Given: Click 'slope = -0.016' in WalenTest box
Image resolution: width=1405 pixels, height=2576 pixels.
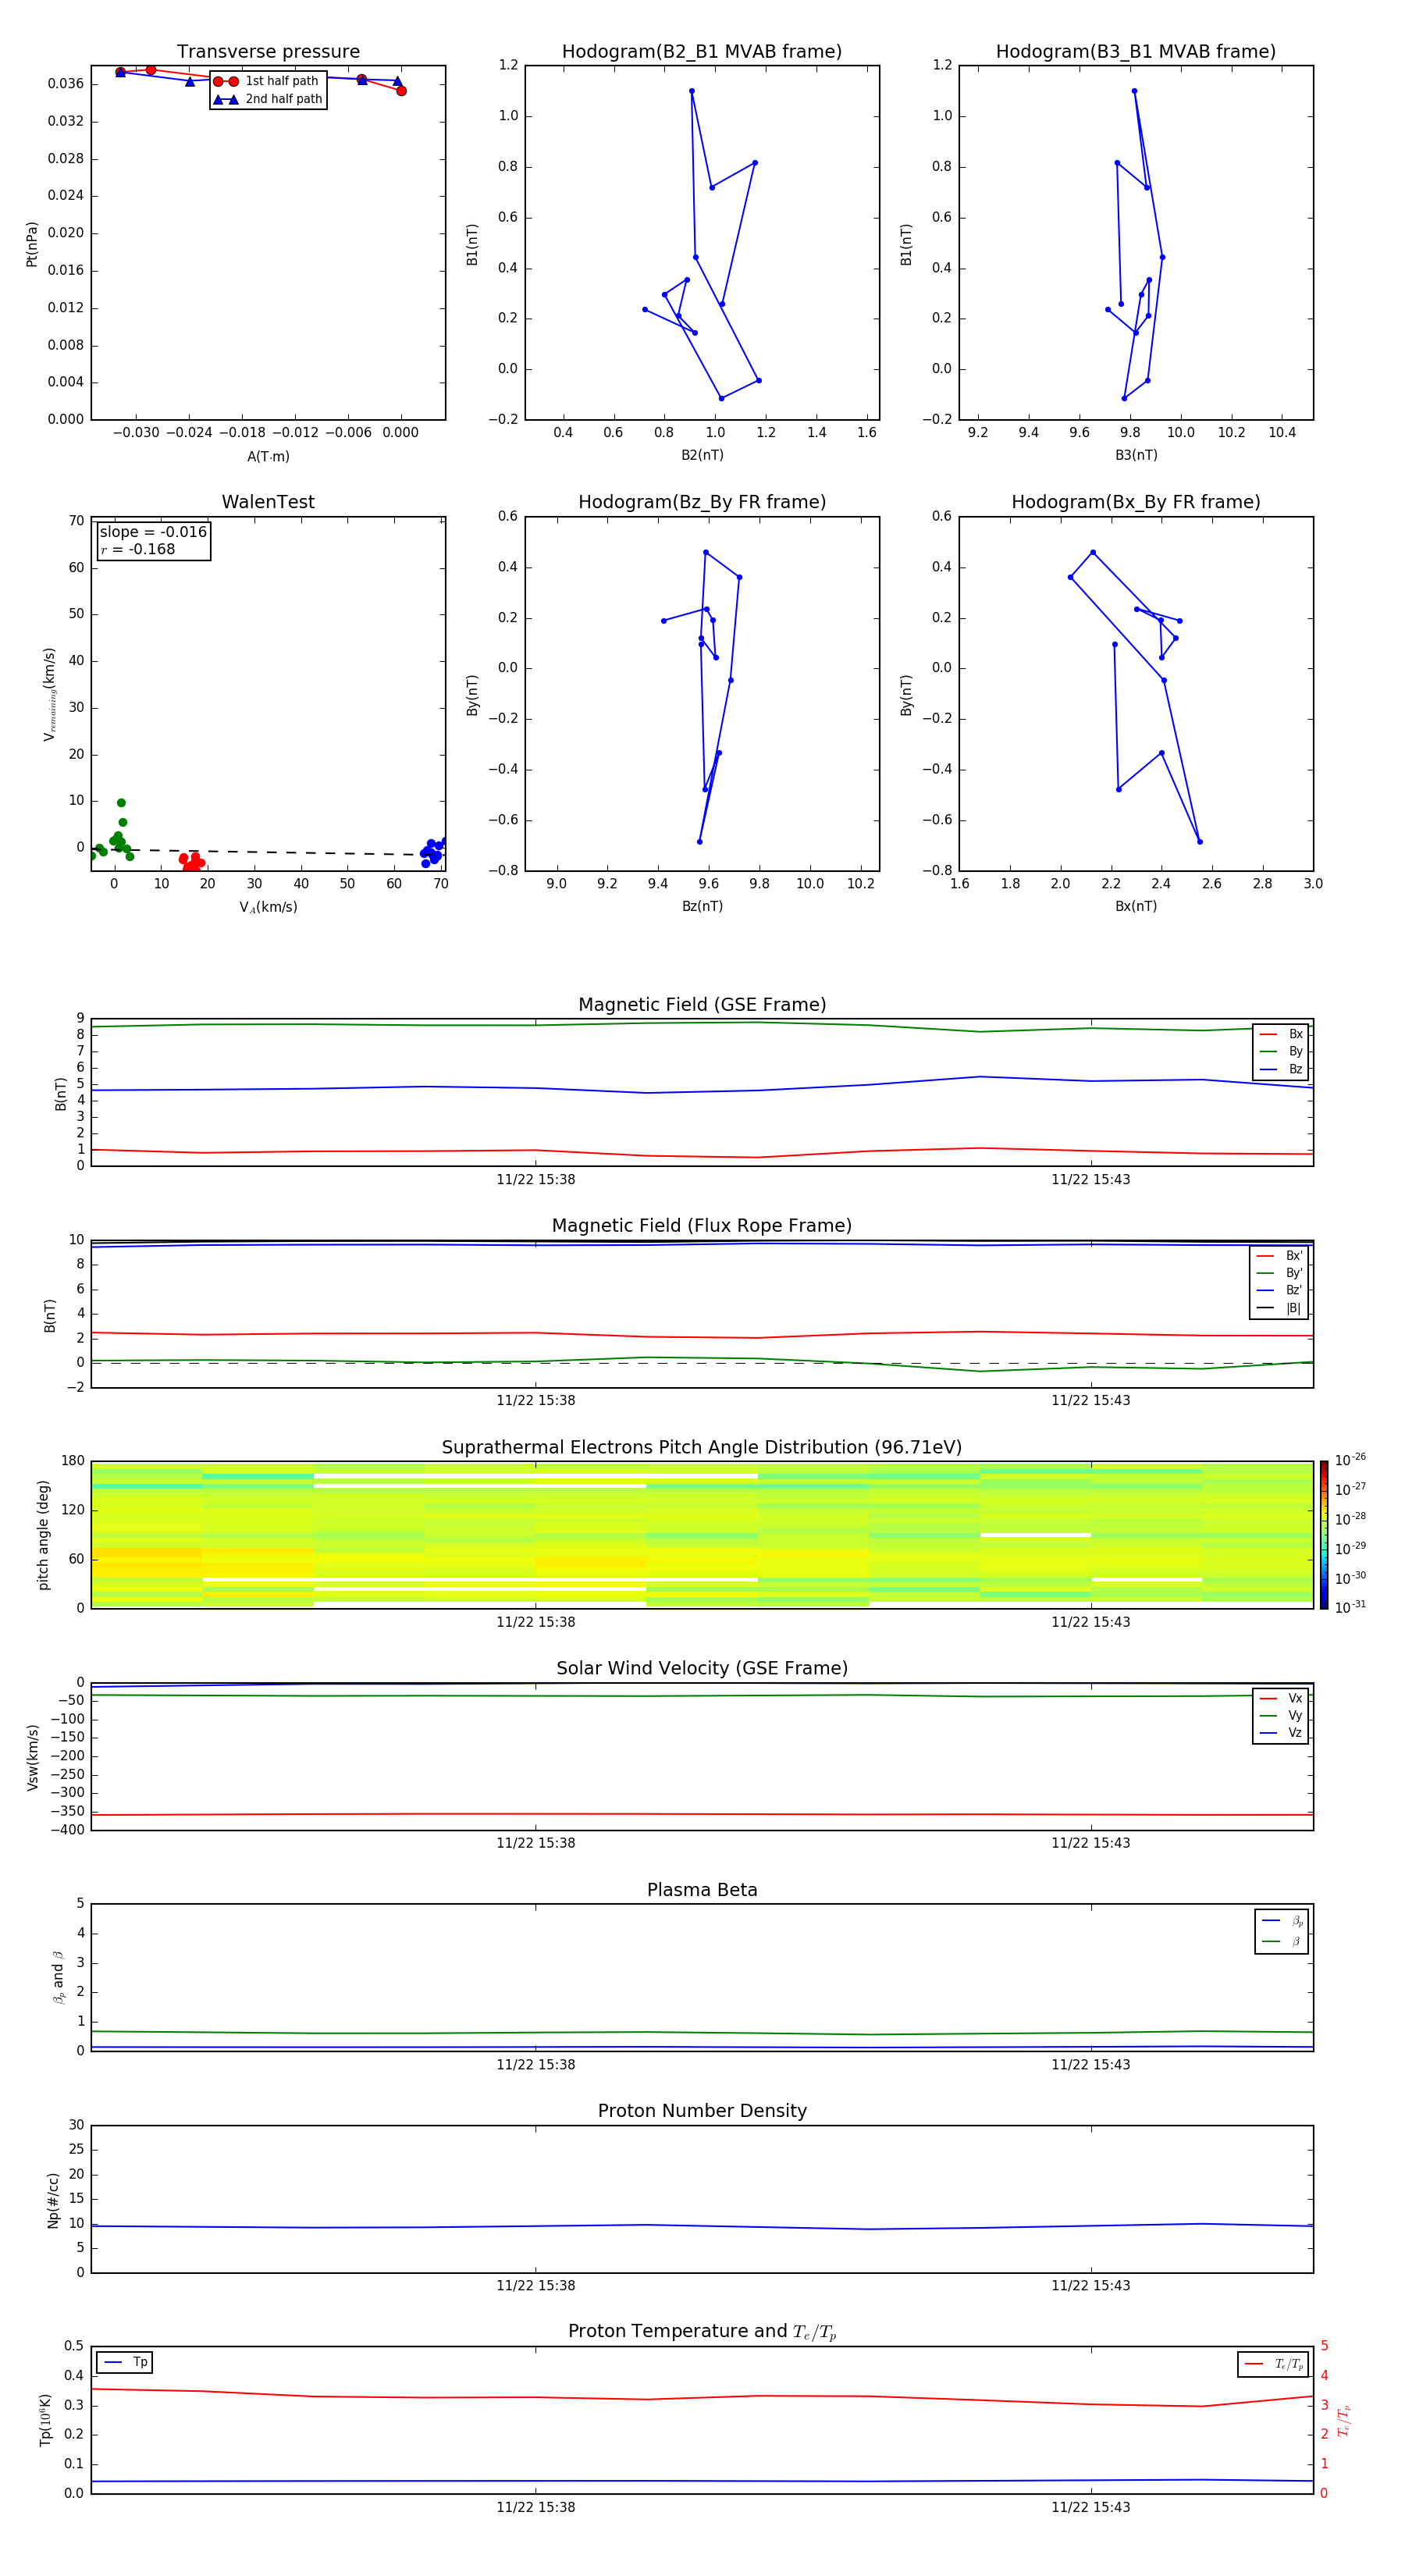Looking at the screenshot, I should [153, 532].
